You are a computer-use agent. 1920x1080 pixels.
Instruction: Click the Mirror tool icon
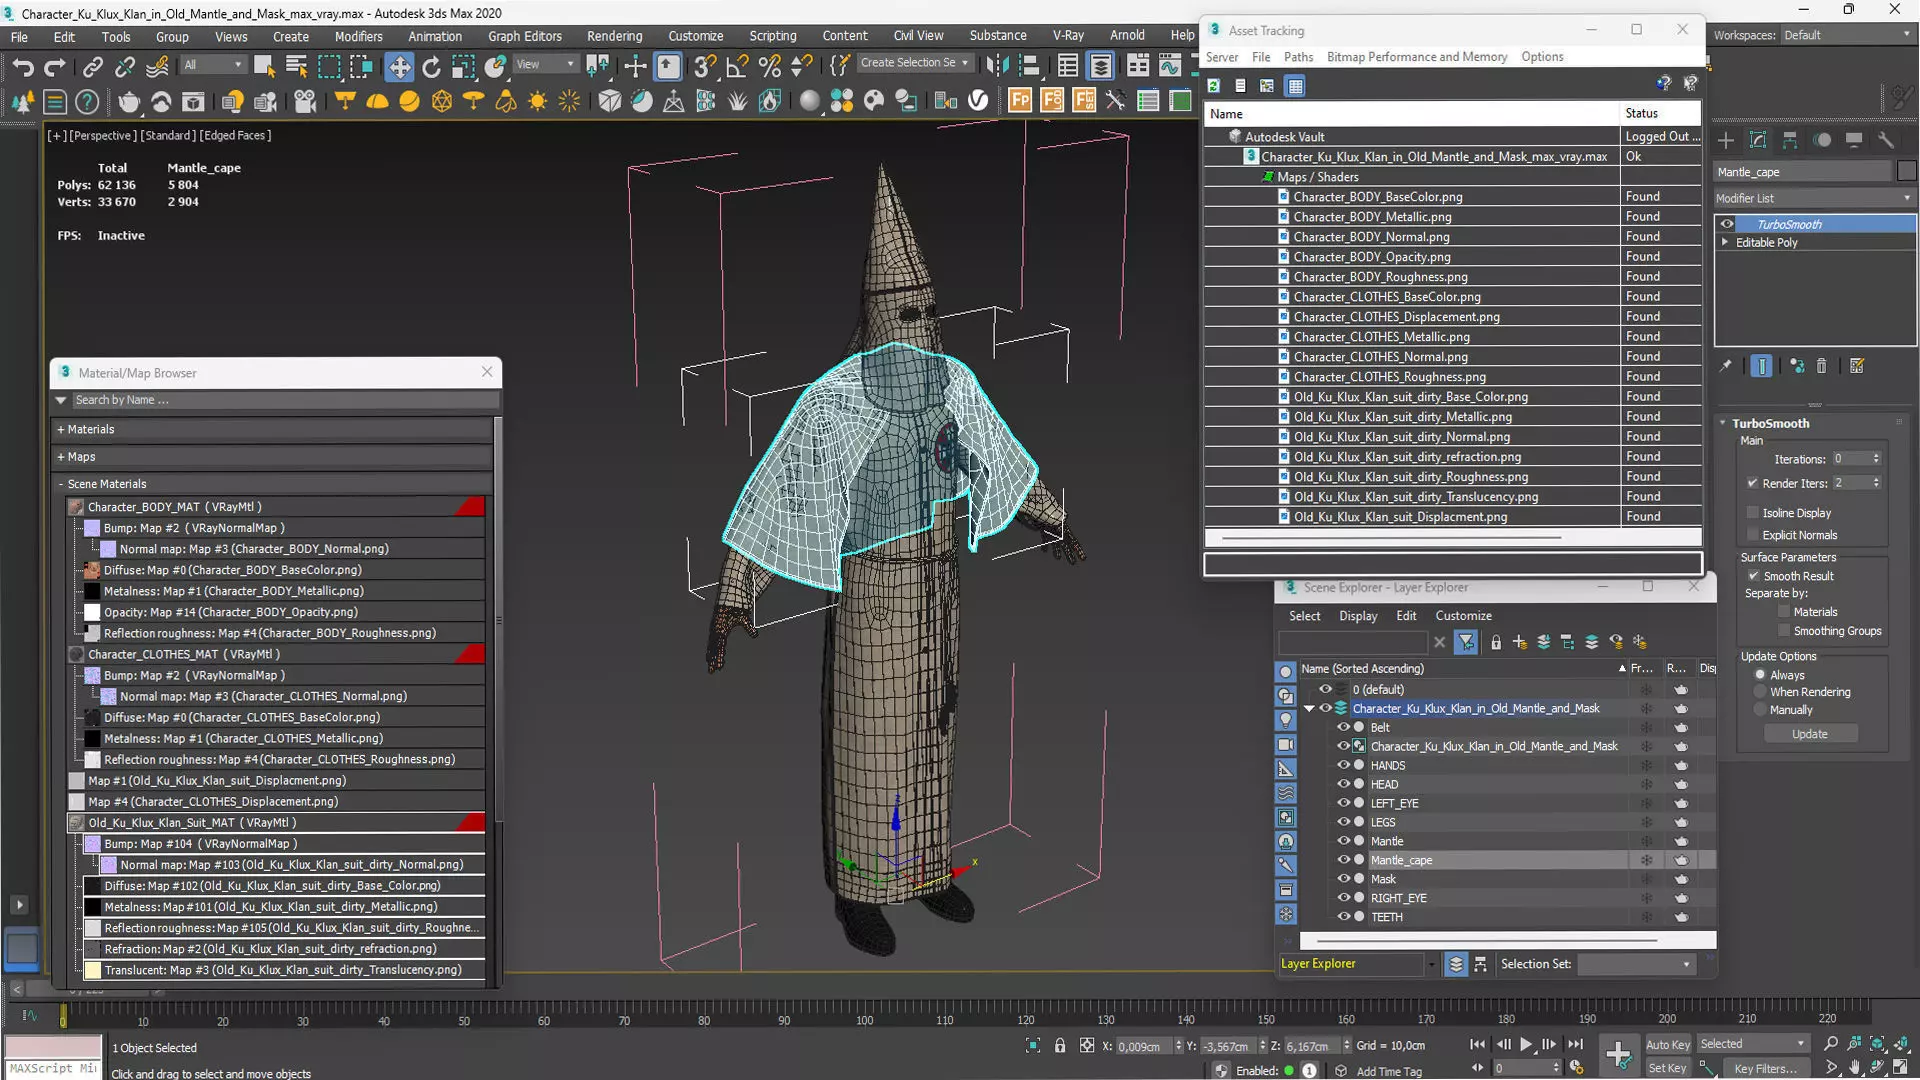click(x=997, y=67)
